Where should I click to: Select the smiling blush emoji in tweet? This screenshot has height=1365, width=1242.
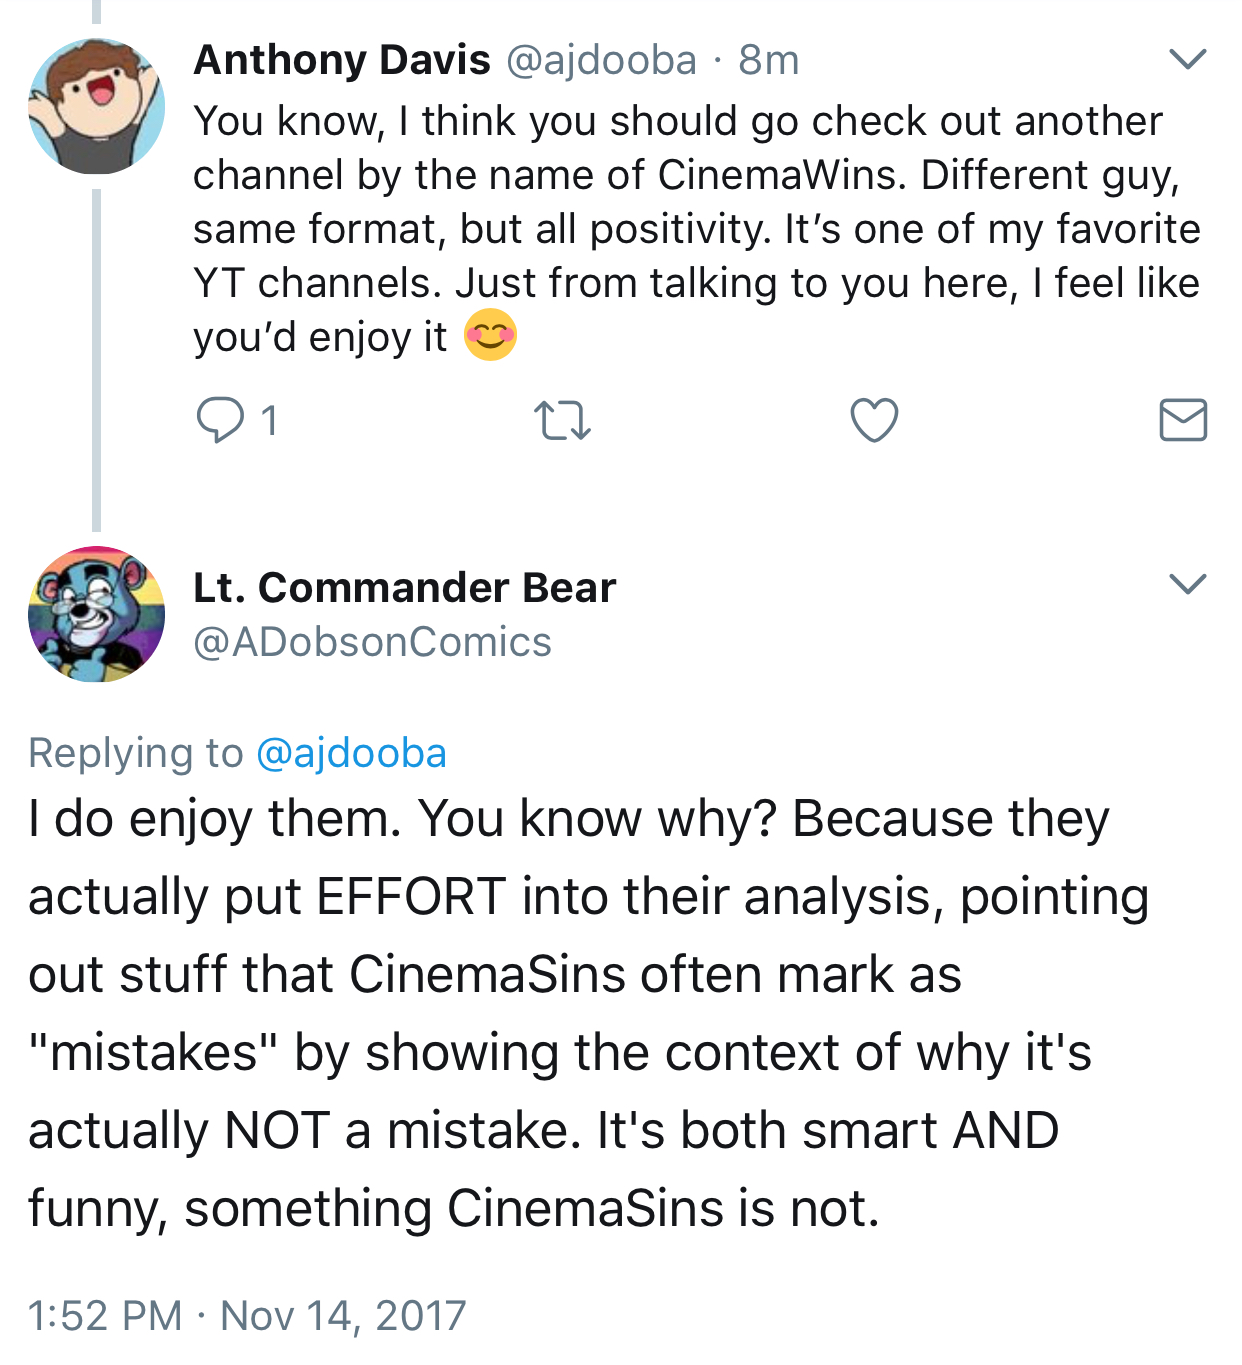[490, 335]
